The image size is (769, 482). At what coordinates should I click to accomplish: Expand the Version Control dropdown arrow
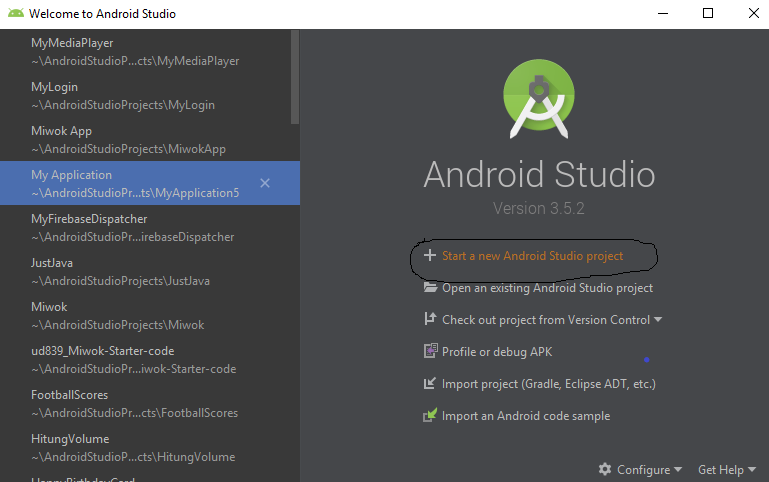pyautogui.click(x=658, y=320)
